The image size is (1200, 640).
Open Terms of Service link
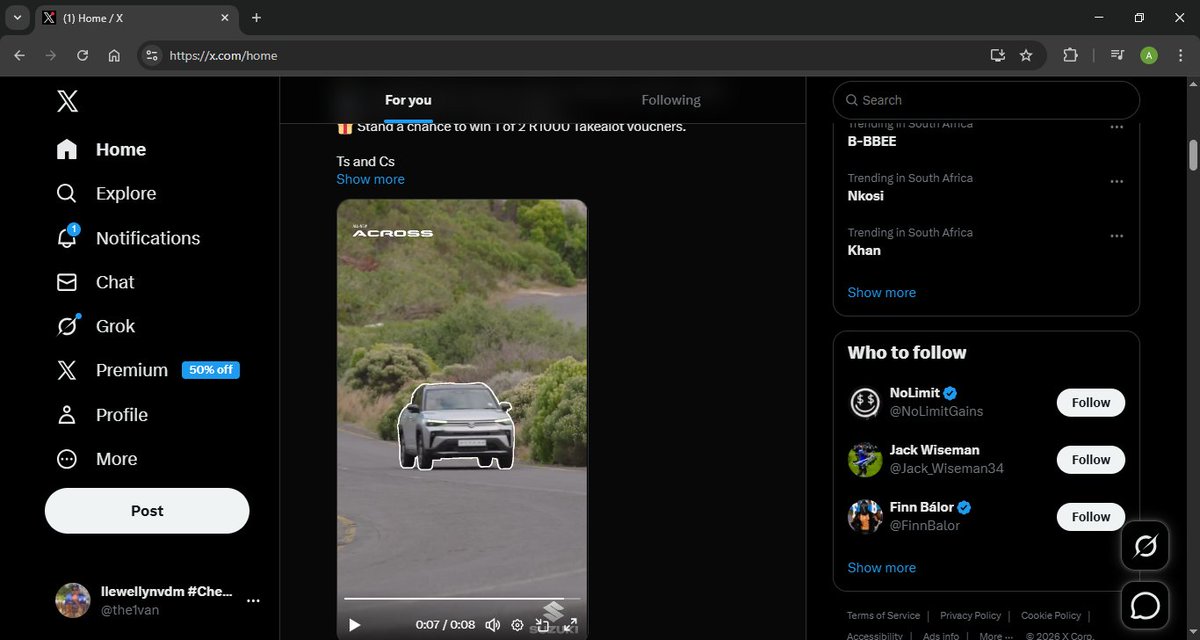[x=883, y=616]
